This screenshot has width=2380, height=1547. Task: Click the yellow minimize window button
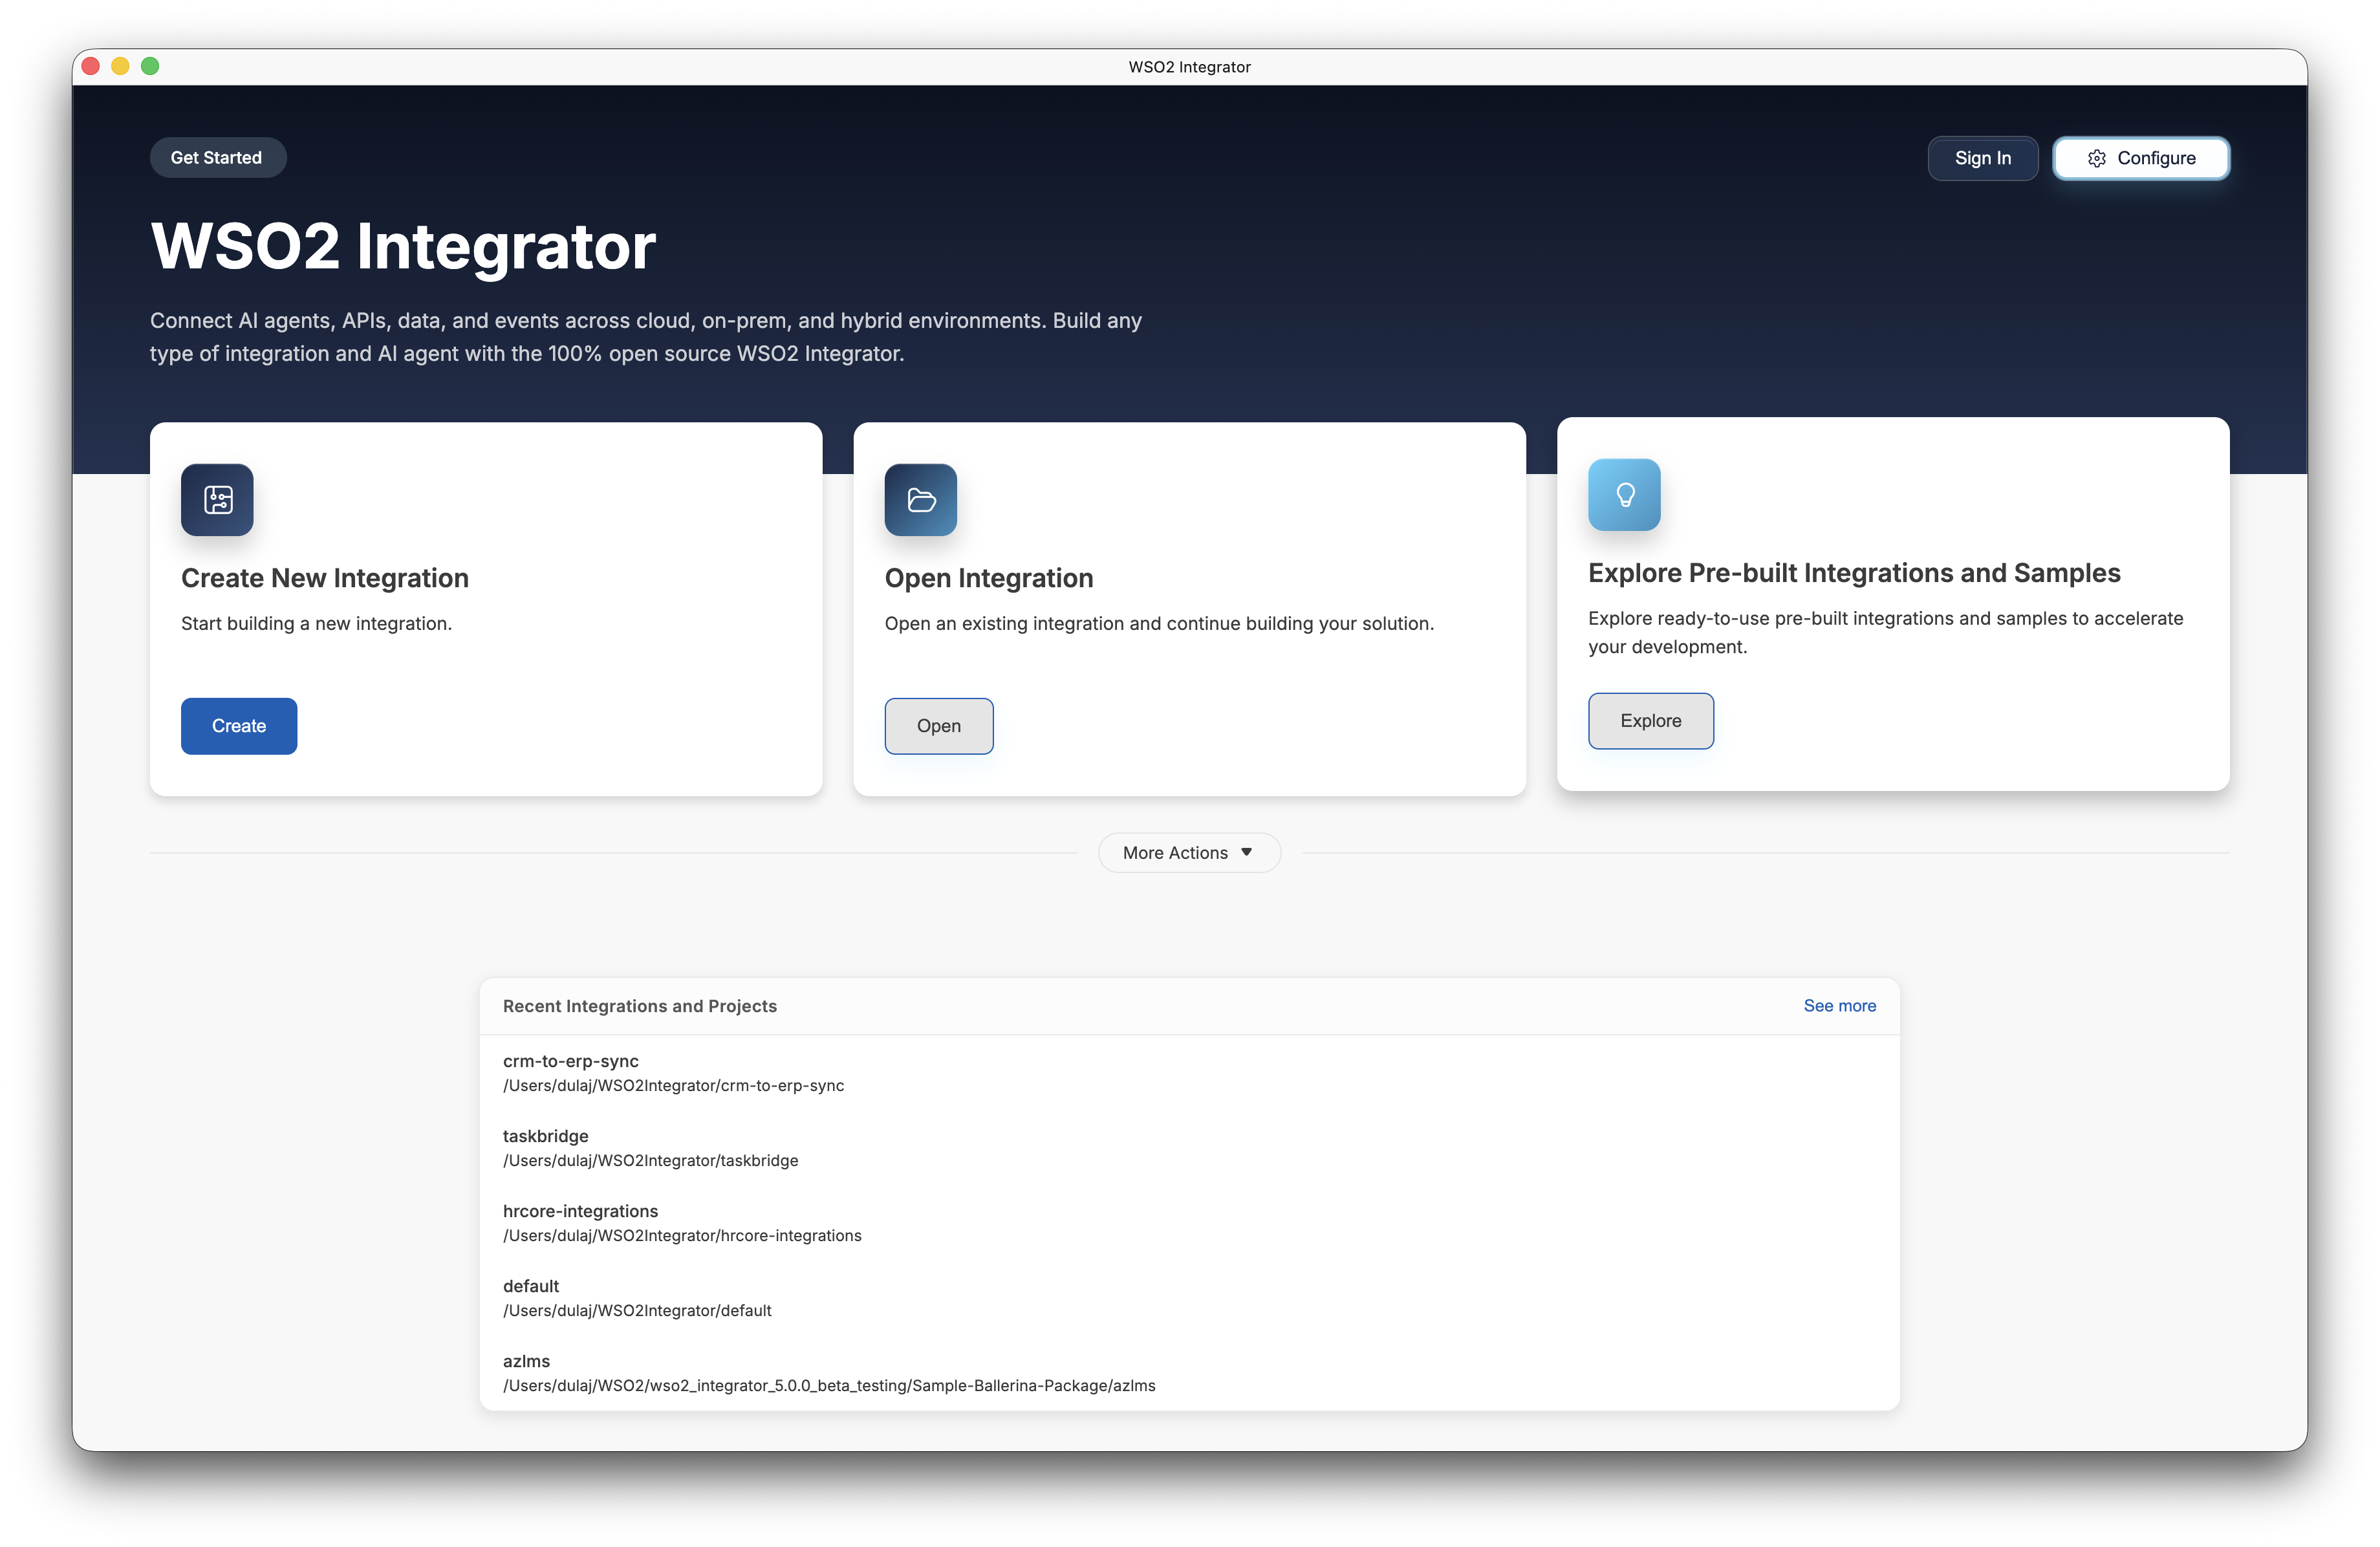click(x=120, y=66)
